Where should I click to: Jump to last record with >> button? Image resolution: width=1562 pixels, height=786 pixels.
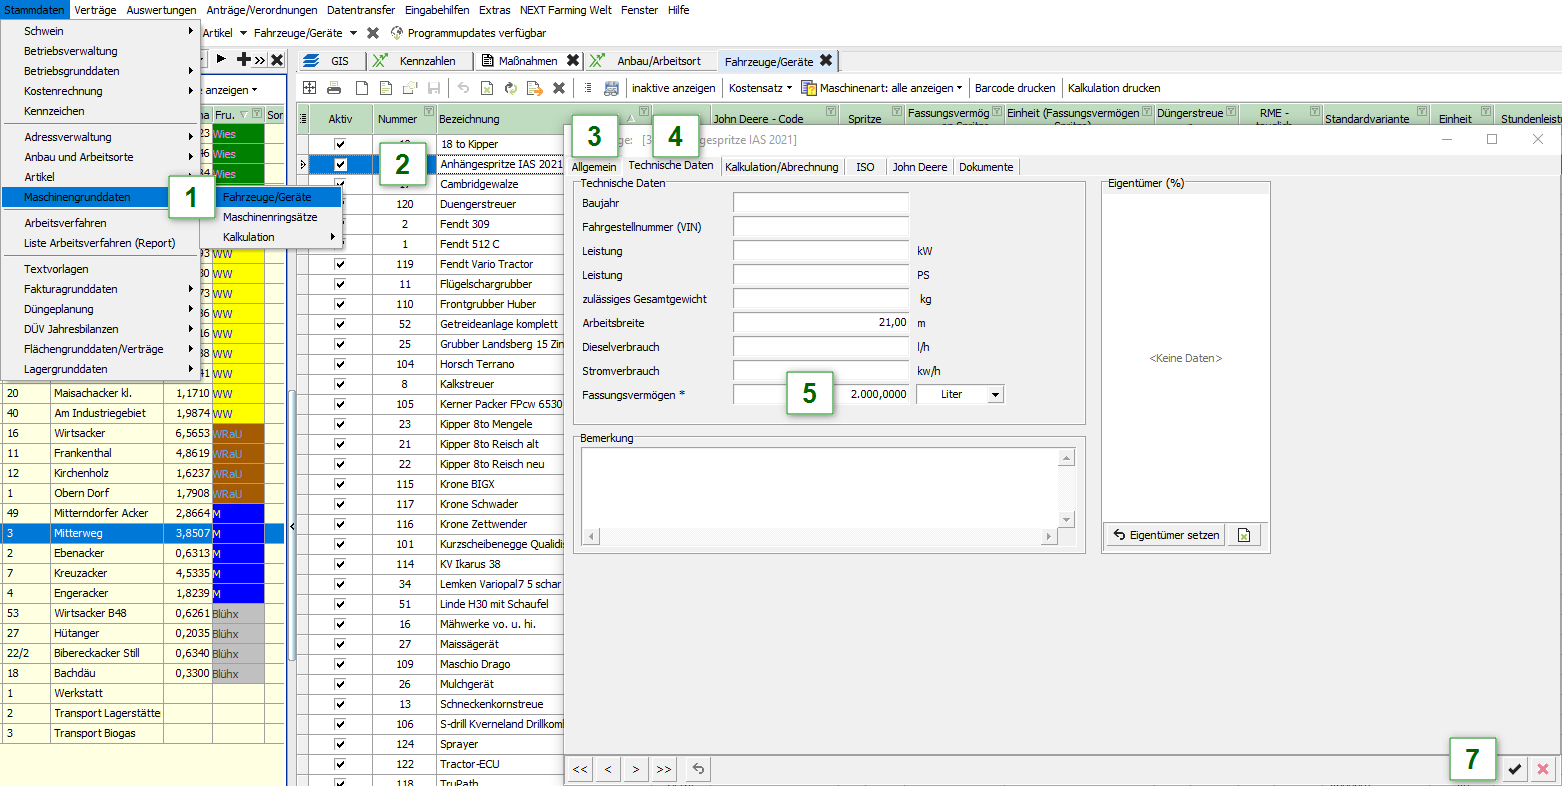pos(664,769)
